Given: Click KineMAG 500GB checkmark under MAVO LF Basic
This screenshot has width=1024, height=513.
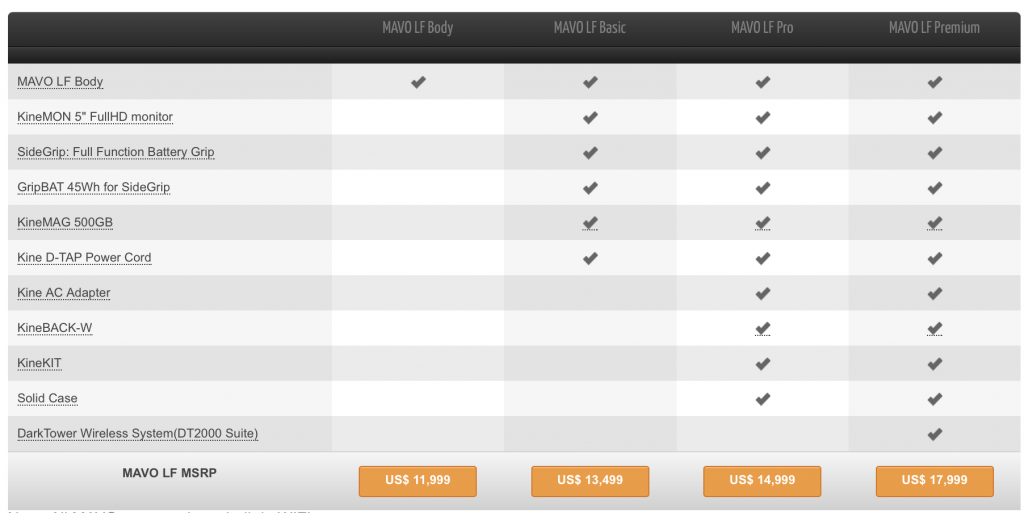Looking at the screenshot, I should [x=590, y=223].
